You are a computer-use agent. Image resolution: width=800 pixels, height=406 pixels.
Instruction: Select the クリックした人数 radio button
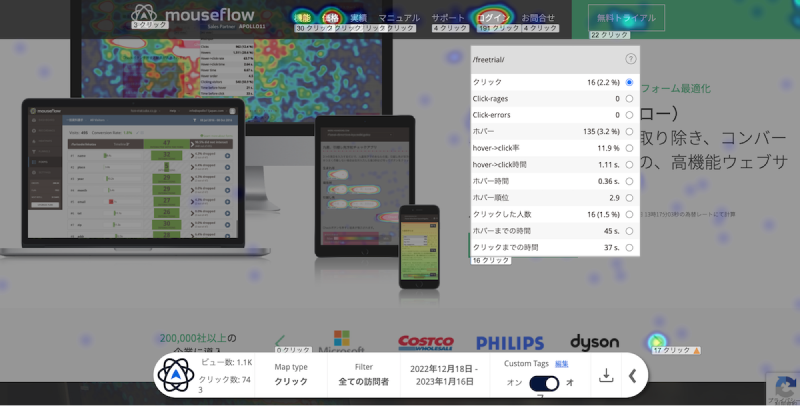(629, 214)
